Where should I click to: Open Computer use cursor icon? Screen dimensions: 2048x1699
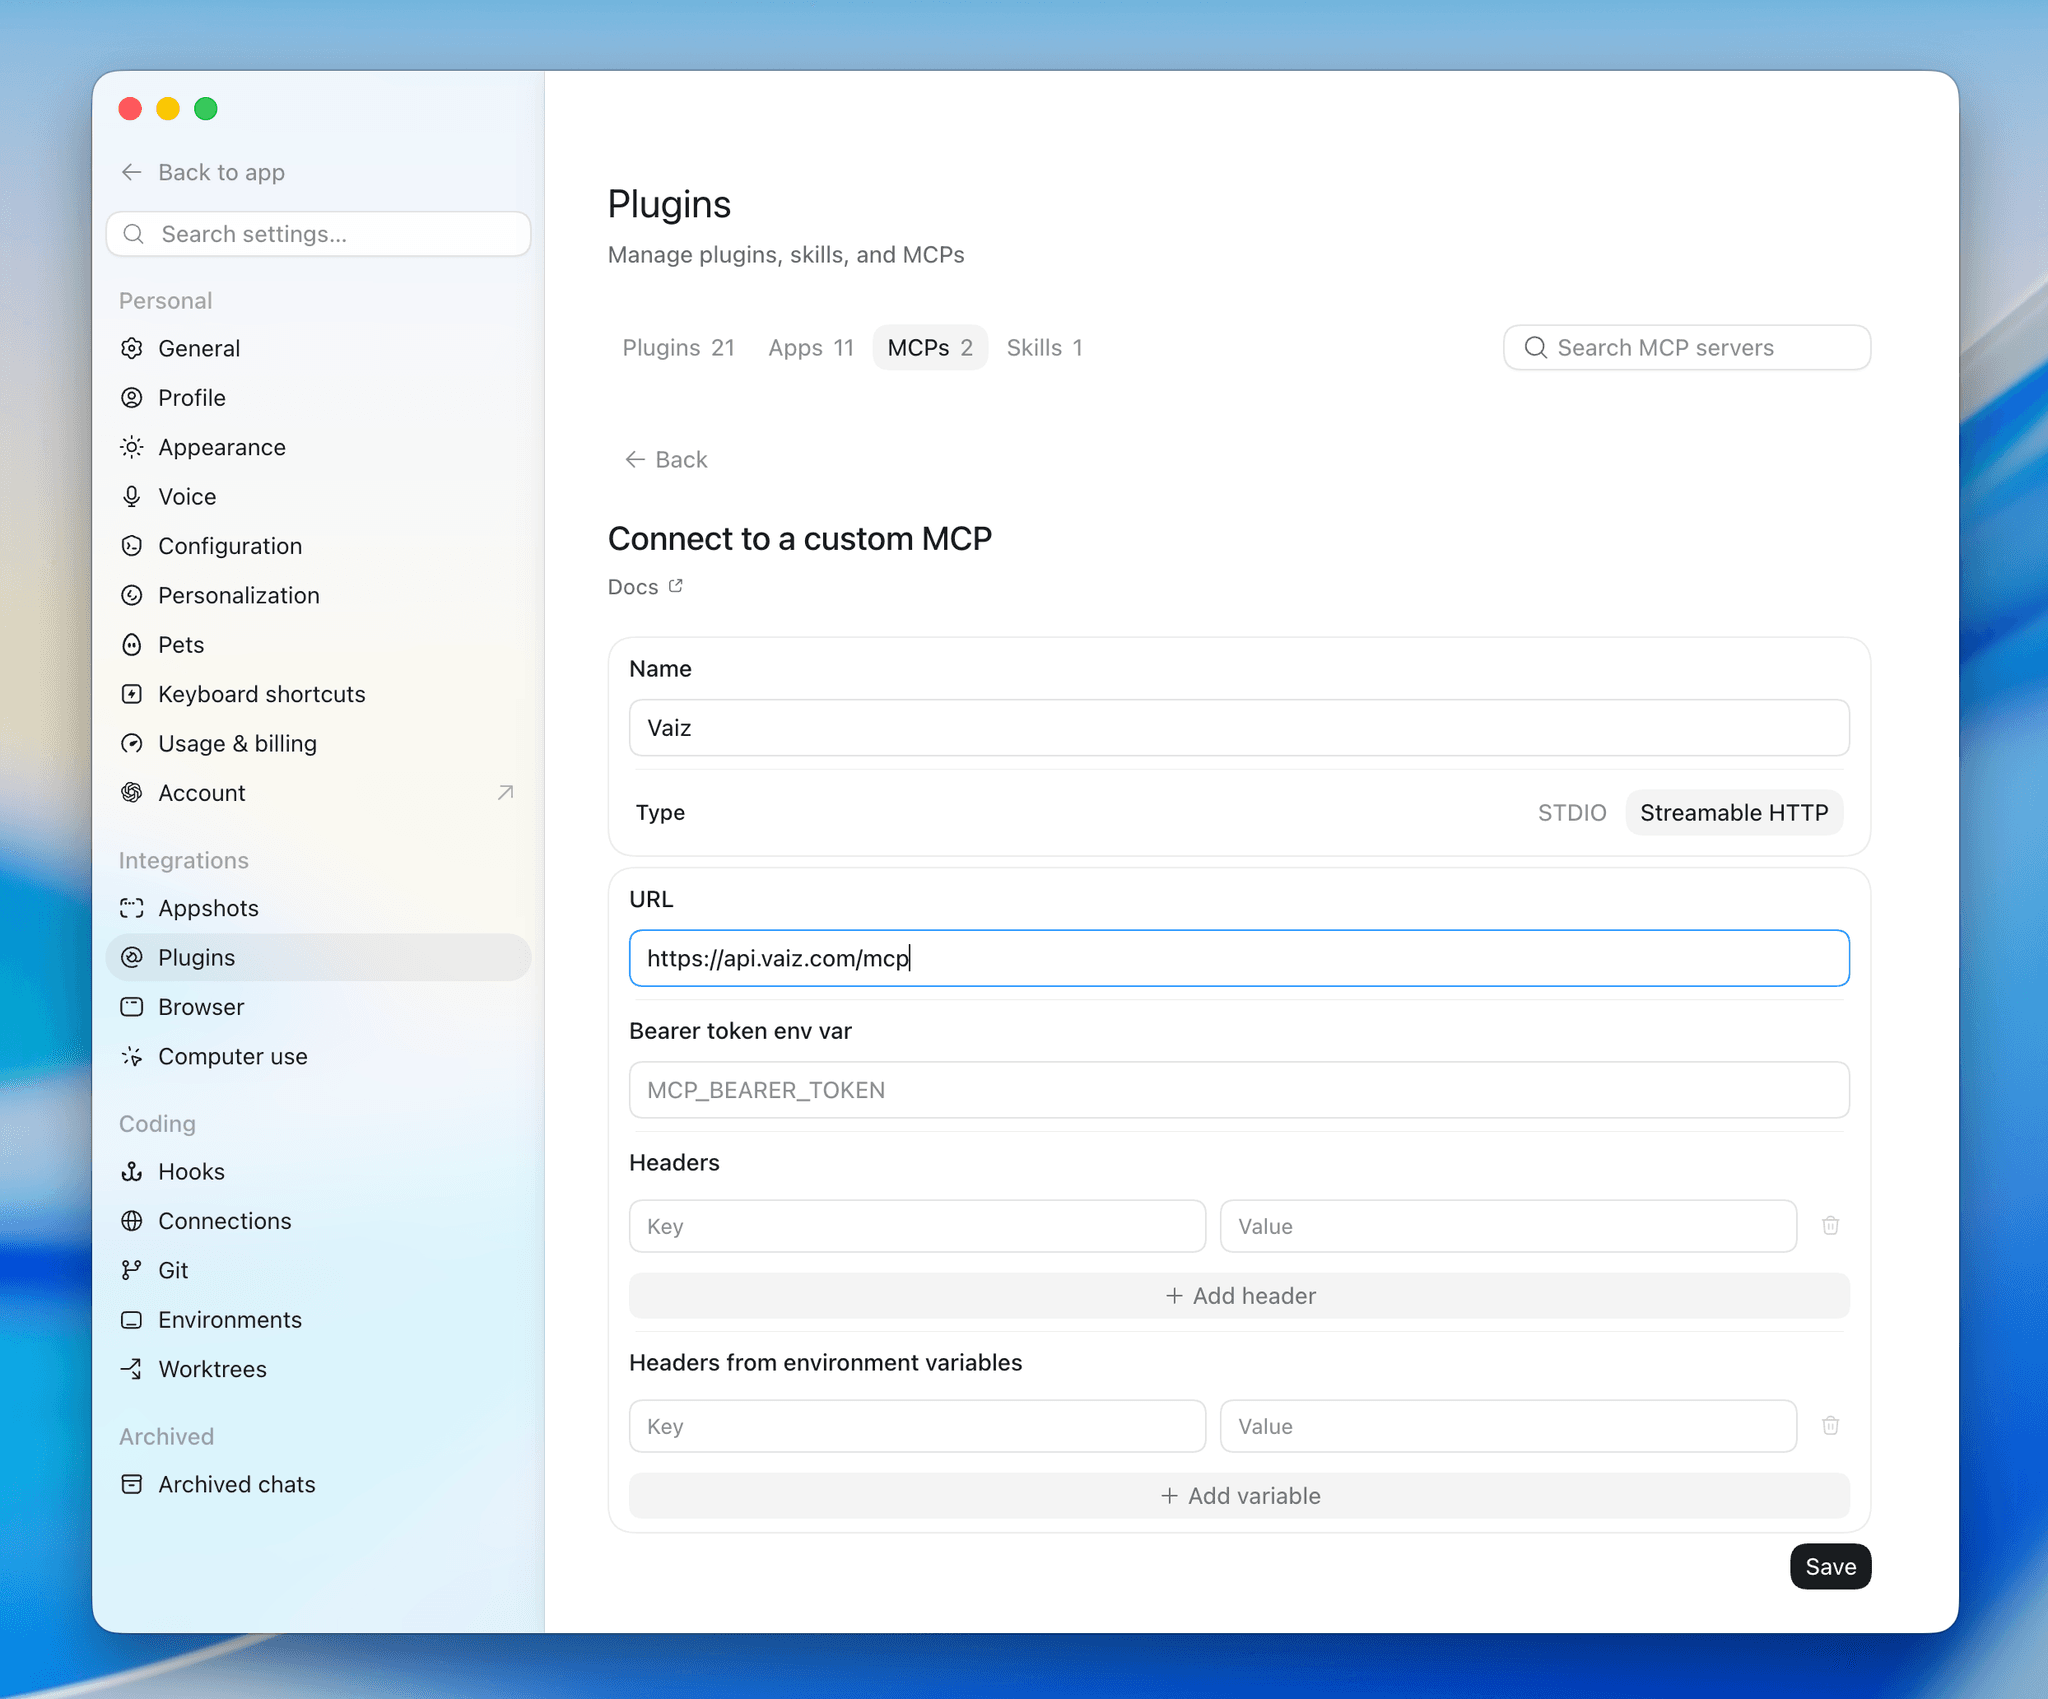(x=131, y=1056)
